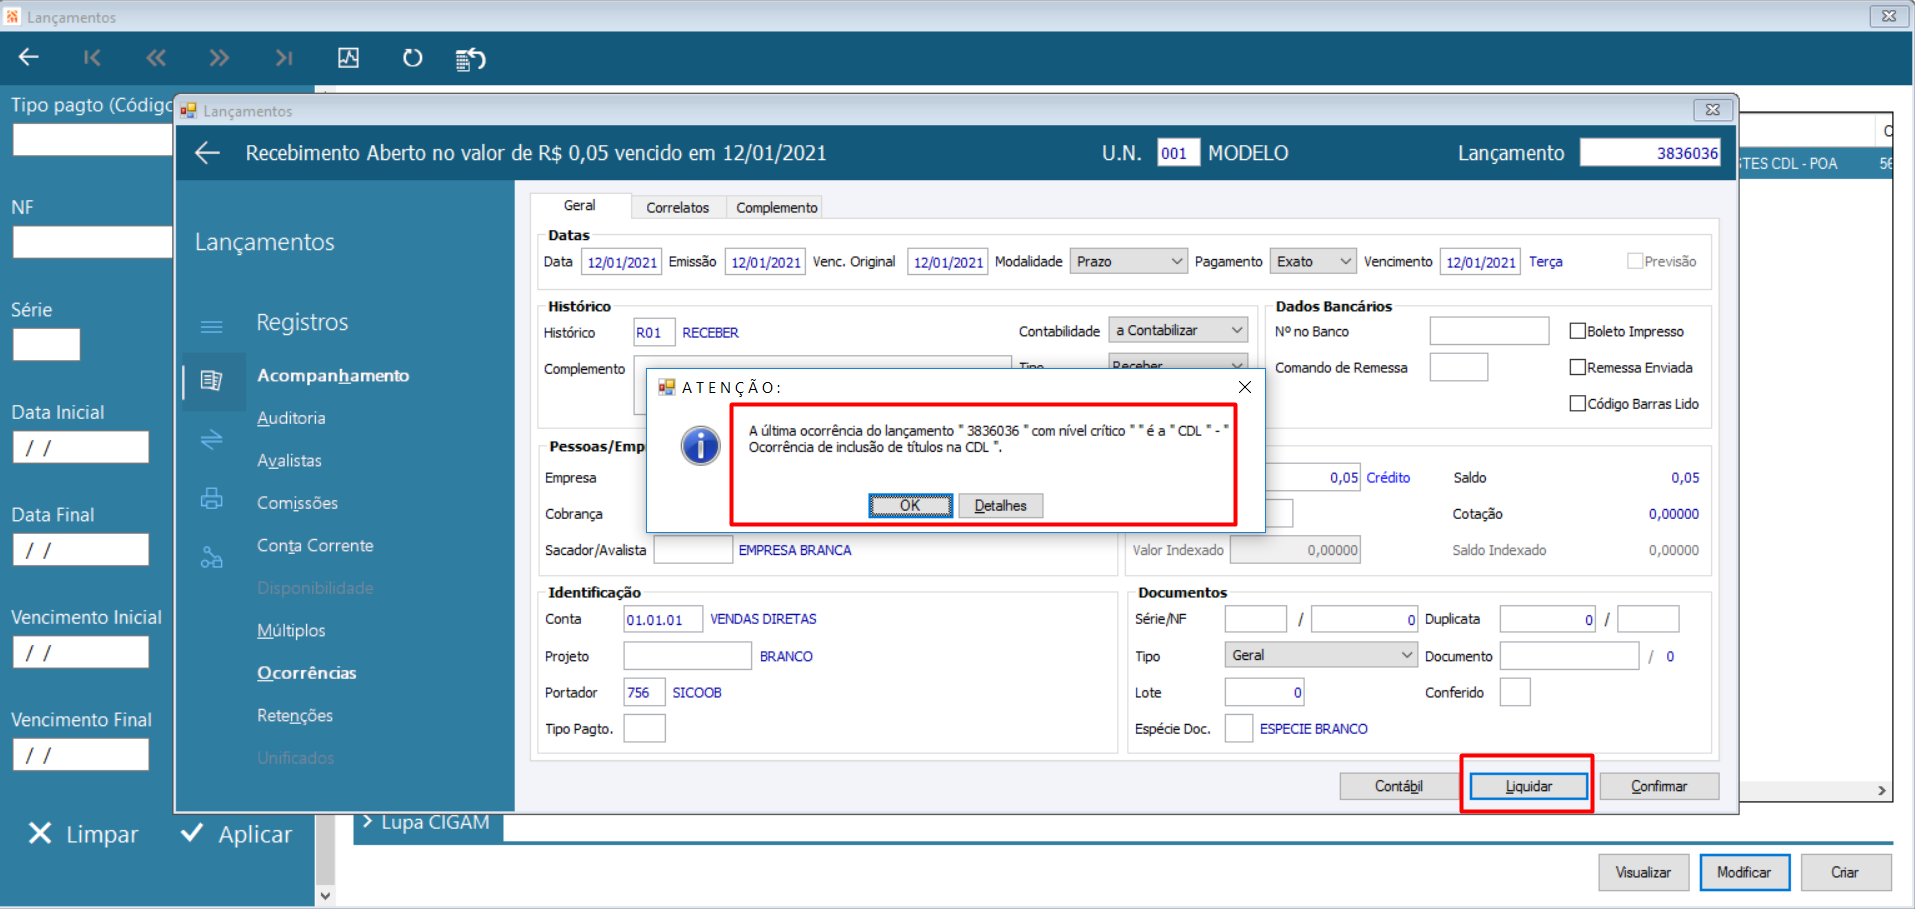Toggle the Remessa Enviada checkbox
Screen dimensions: 1915x909
[x=1578, y=367]
